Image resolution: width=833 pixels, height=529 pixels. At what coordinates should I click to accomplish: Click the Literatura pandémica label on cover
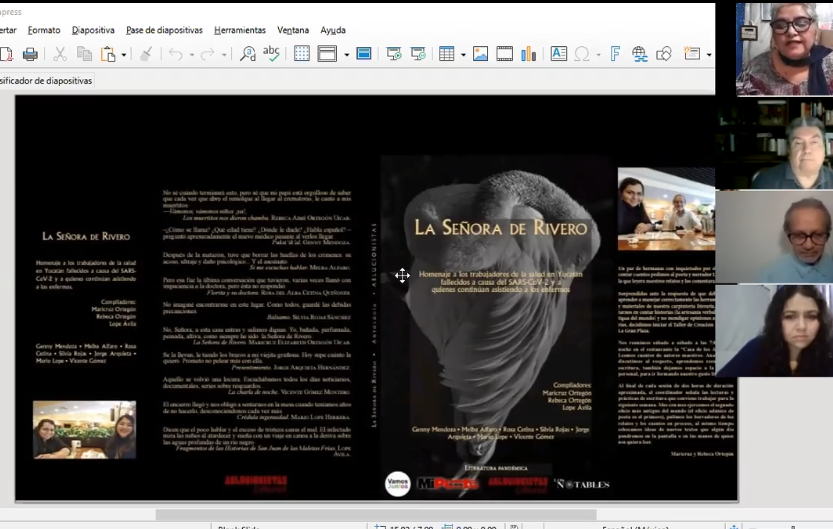[496, 468]
